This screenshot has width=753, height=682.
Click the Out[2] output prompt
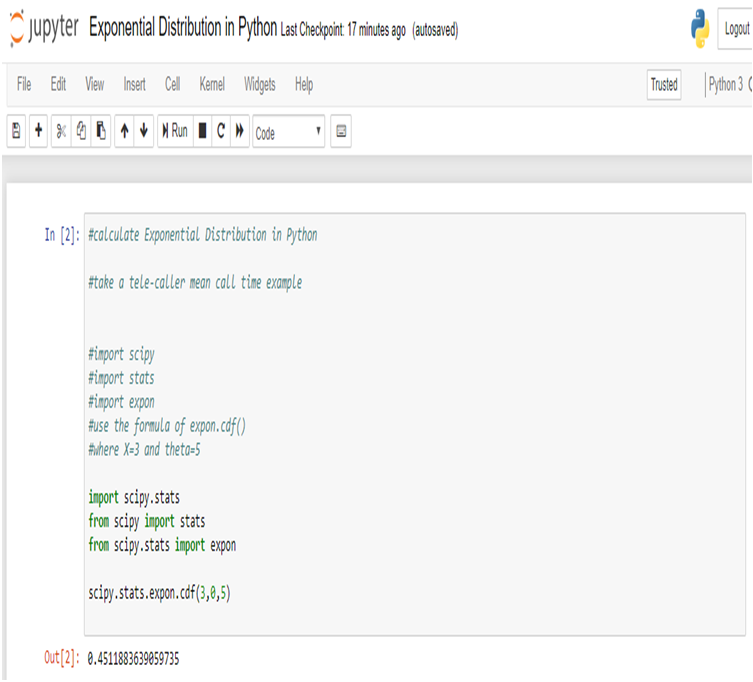click(x=62, y=657)
